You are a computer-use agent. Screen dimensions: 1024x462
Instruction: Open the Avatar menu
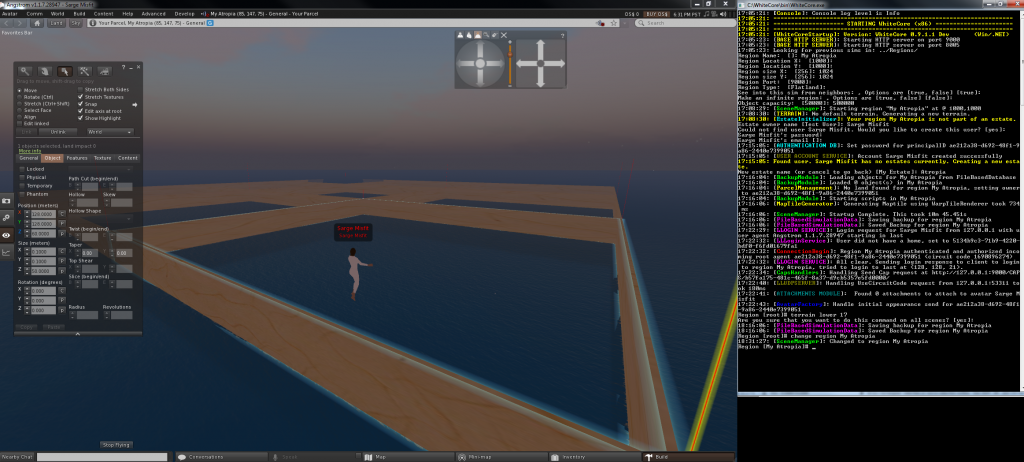coord(10,14)
